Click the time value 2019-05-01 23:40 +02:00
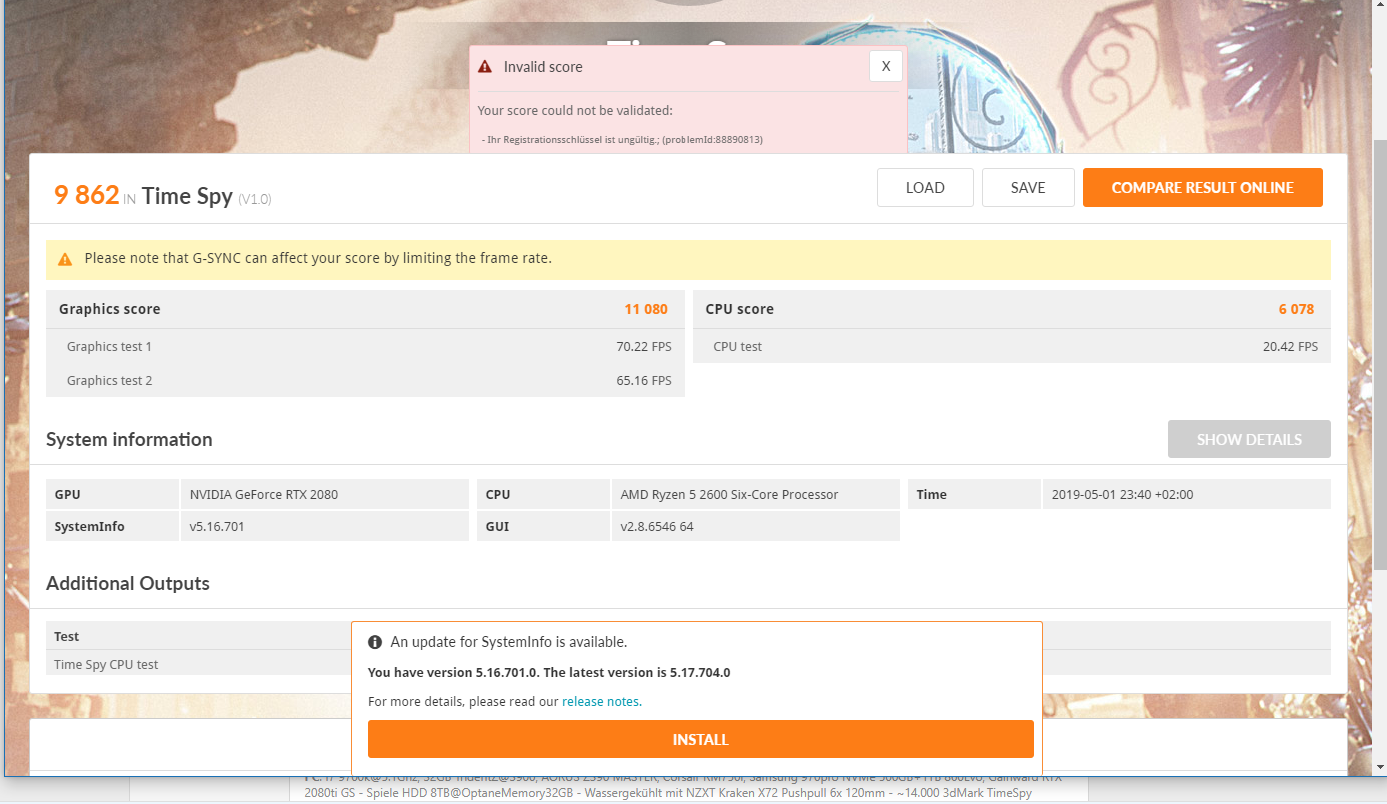This screenshot has width=1387, height=804. click(1123, 494)
